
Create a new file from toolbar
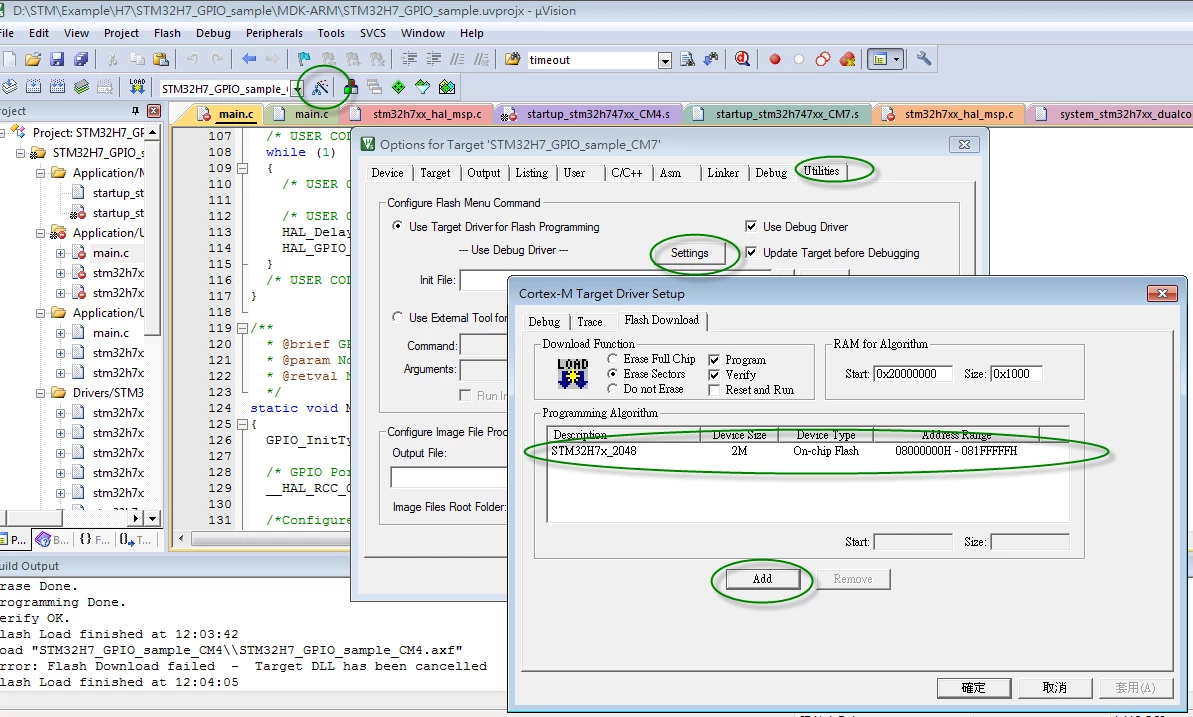9,59
